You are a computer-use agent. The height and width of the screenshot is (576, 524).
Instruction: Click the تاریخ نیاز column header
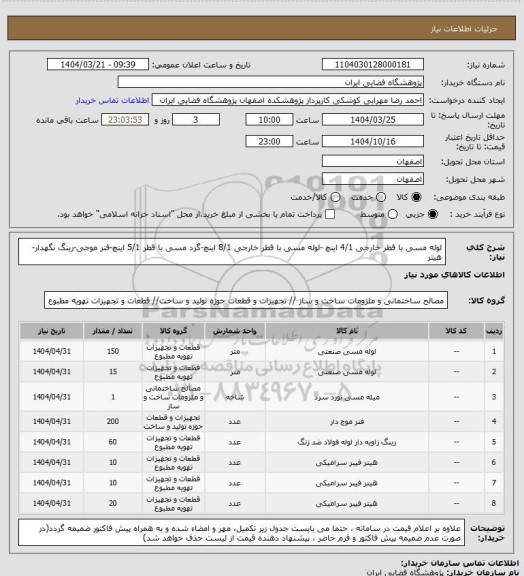pyautogui.click(x=51, y=331)
